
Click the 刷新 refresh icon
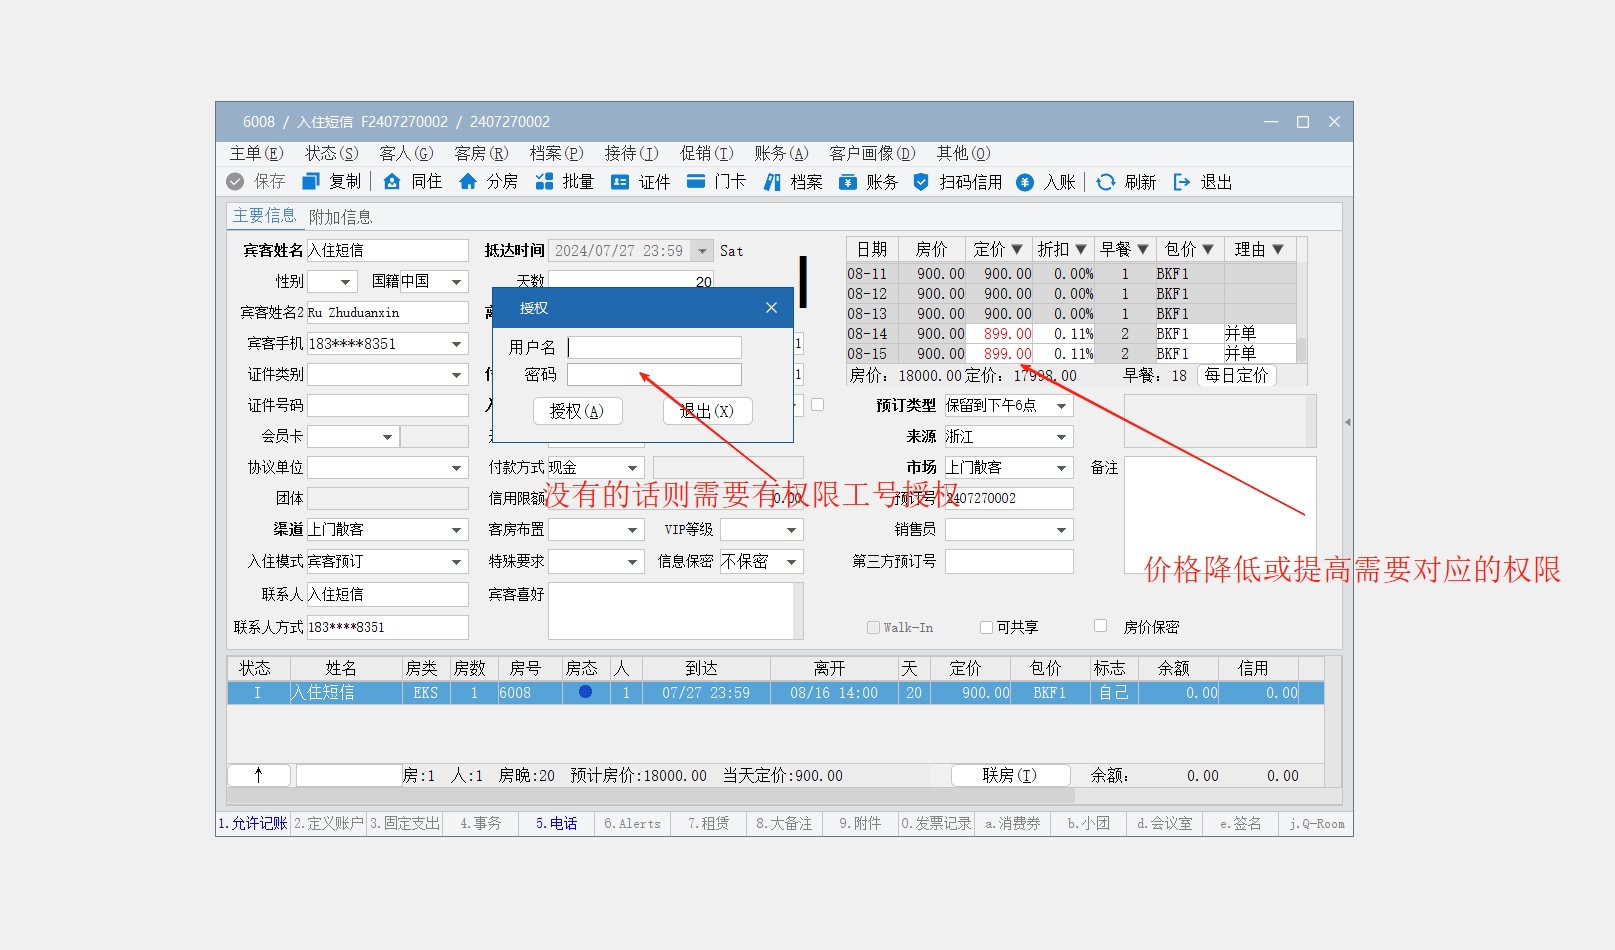1106,182
